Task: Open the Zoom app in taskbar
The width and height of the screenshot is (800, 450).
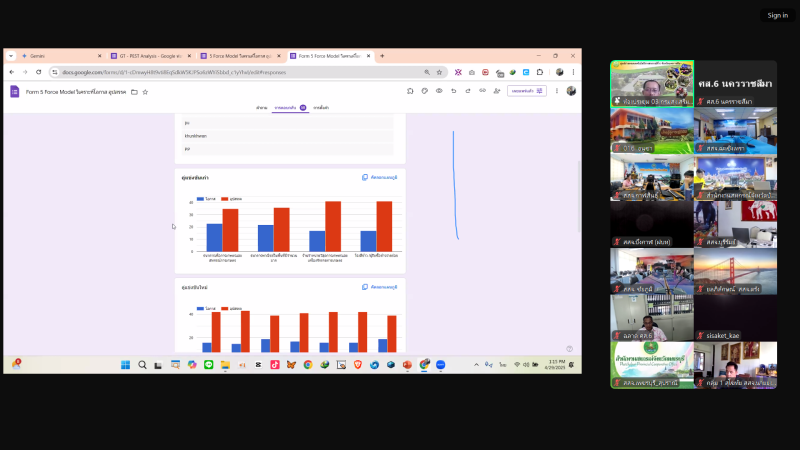Action: [441, 365]
